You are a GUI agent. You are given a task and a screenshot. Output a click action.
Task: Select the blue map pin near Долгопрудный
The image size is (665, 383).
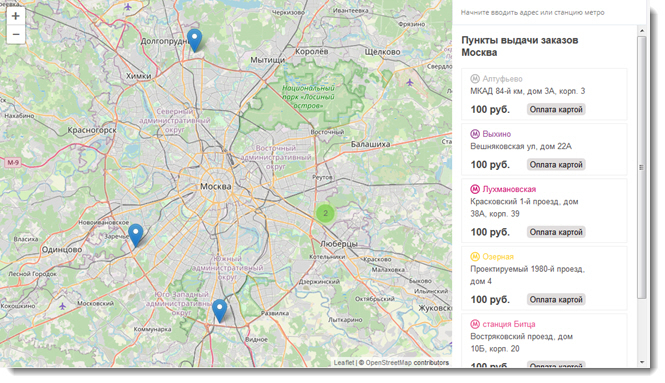click(x=195, y=41)
